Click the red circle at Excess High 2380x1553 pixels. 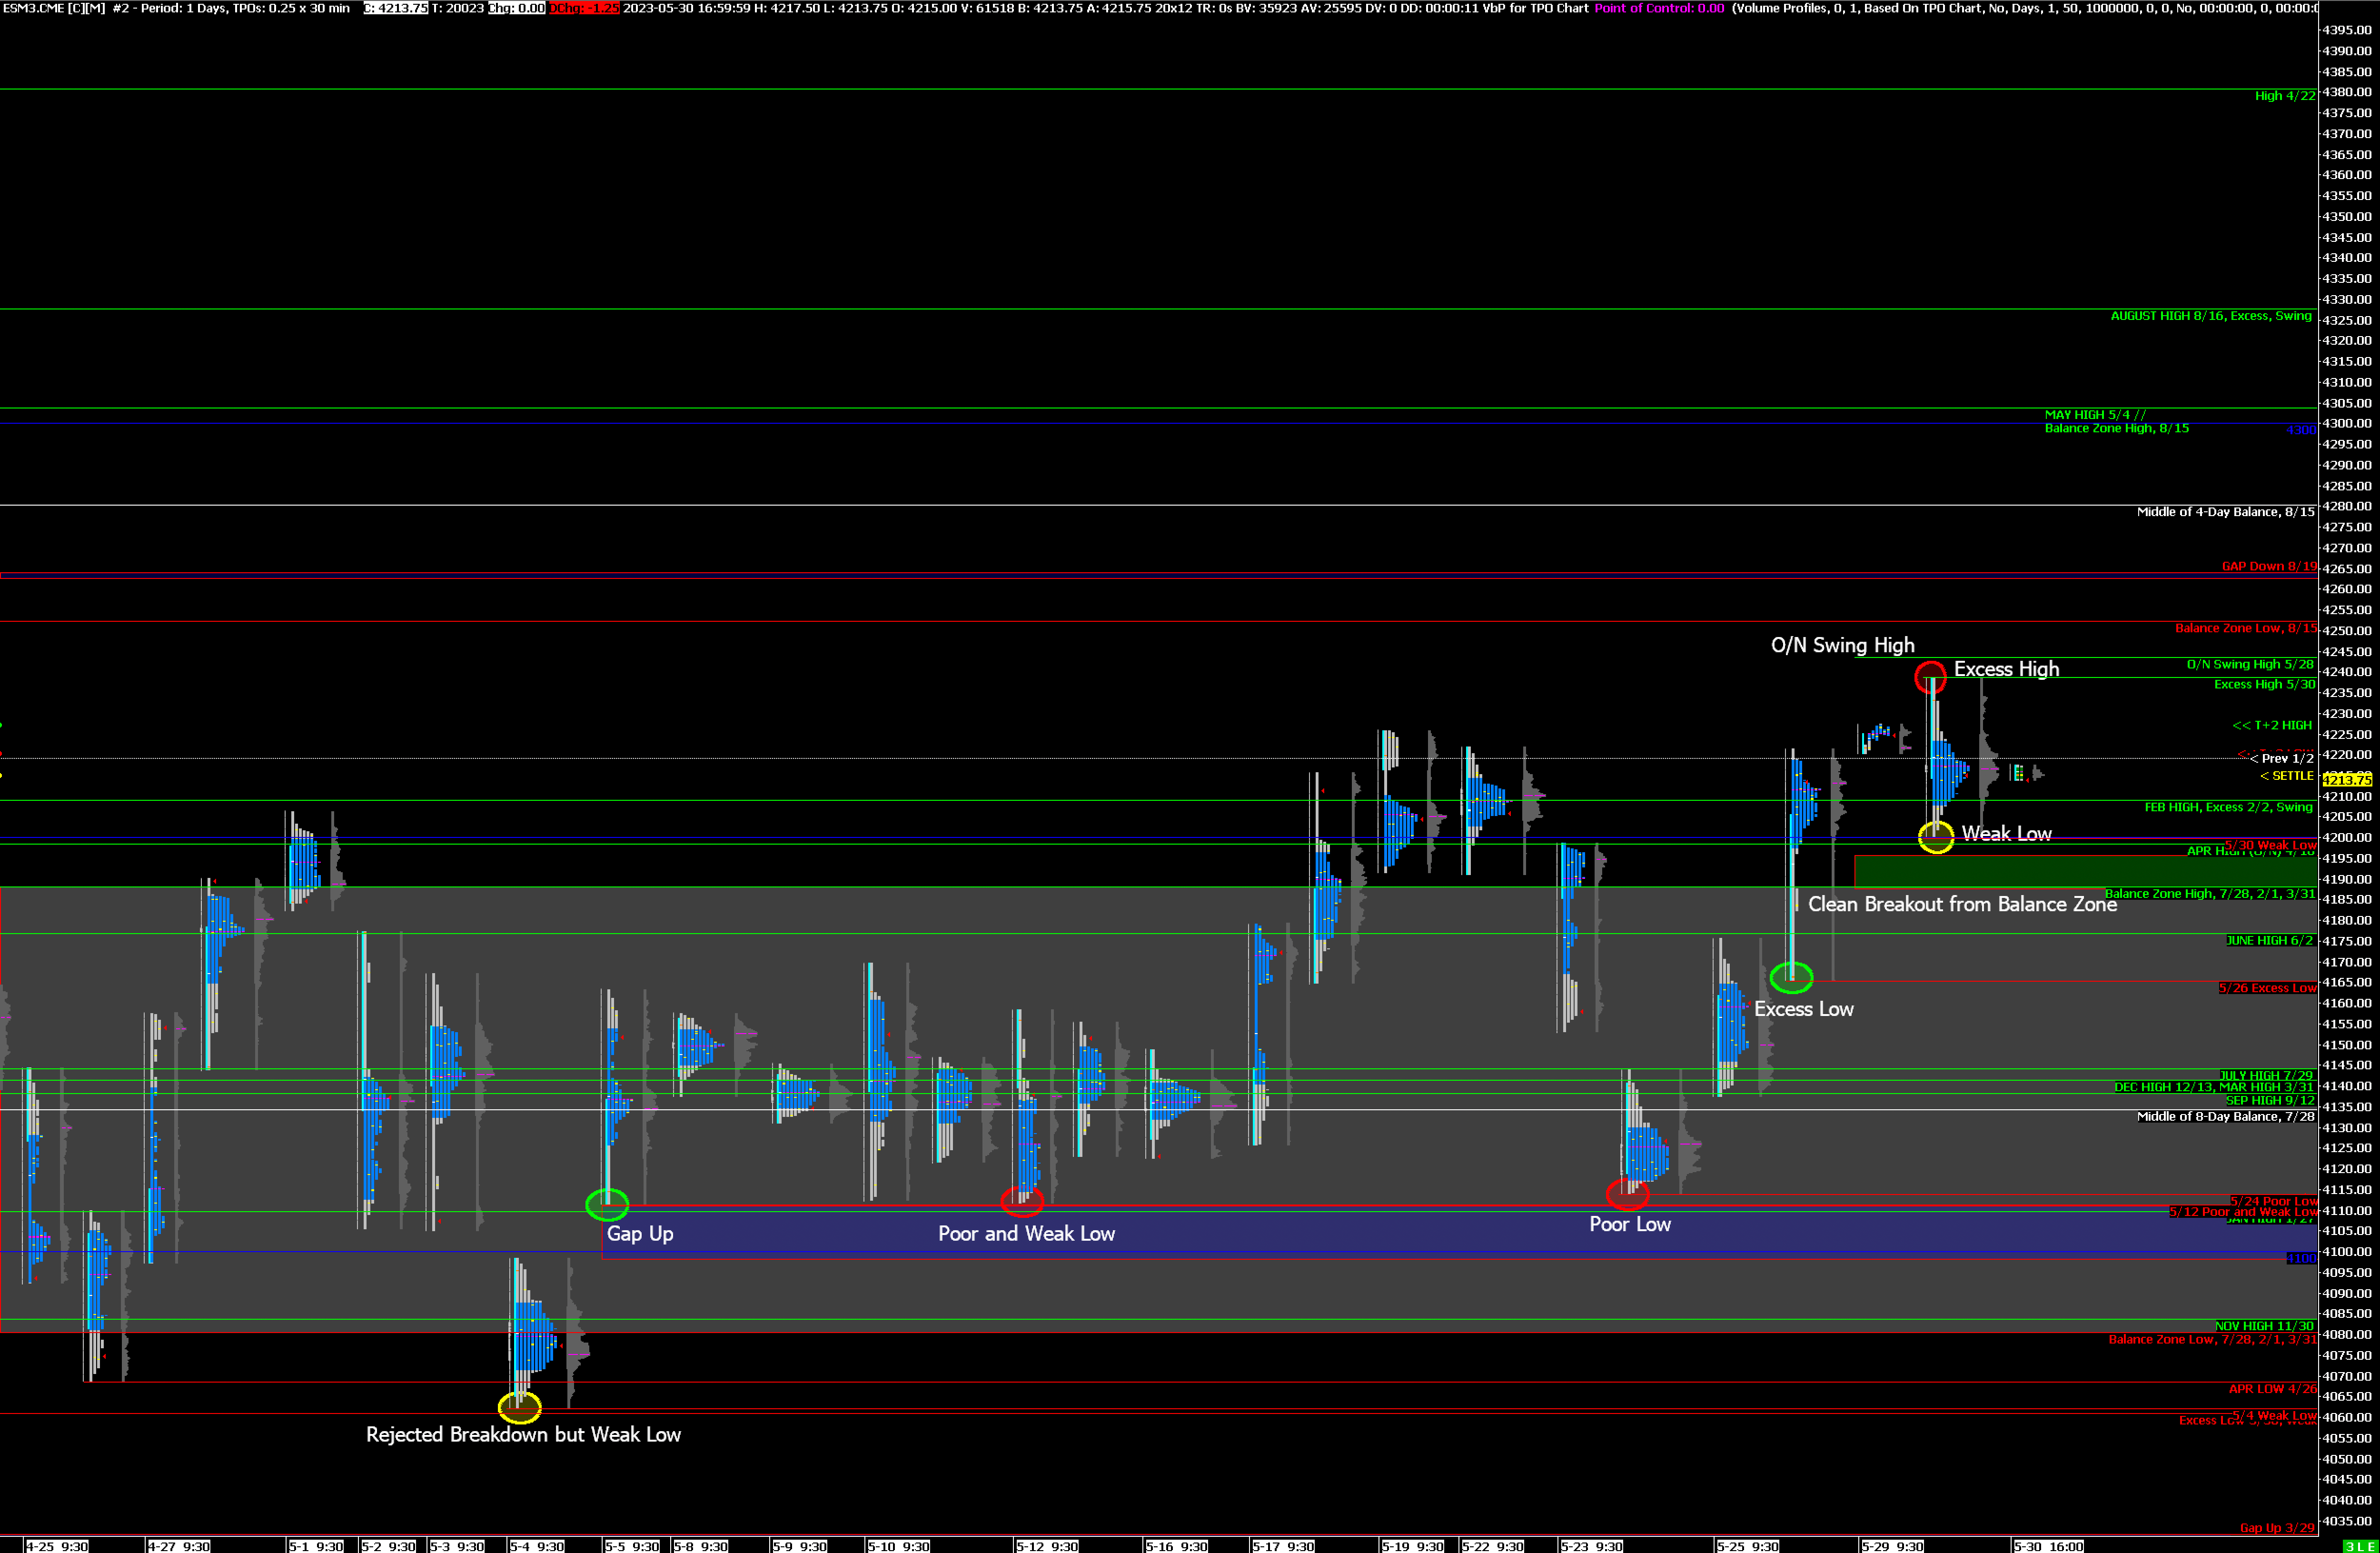1930,677
